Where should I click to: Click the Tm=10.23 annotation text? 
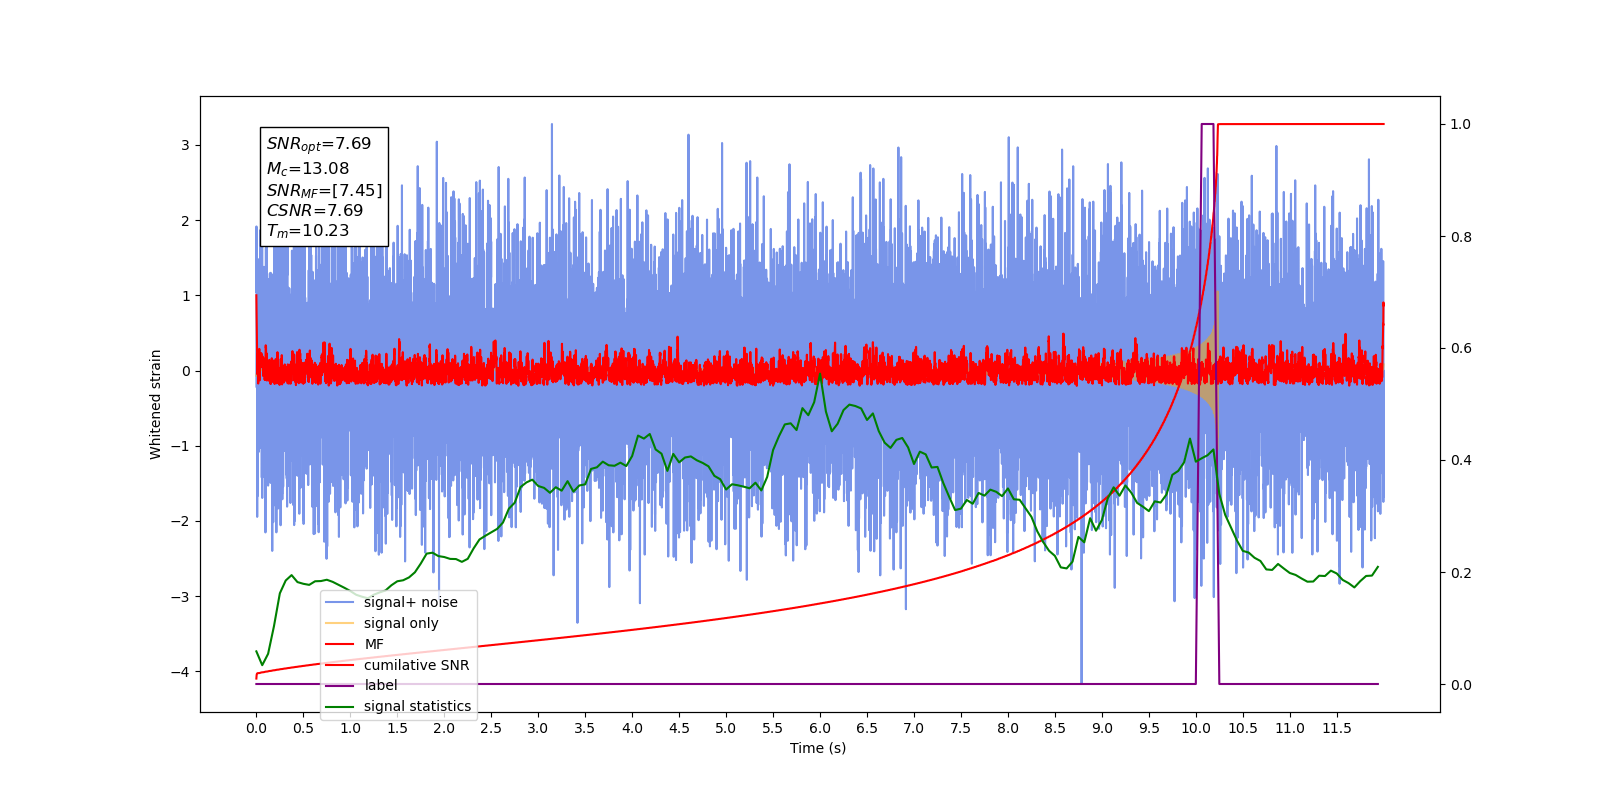pos(308,231)
